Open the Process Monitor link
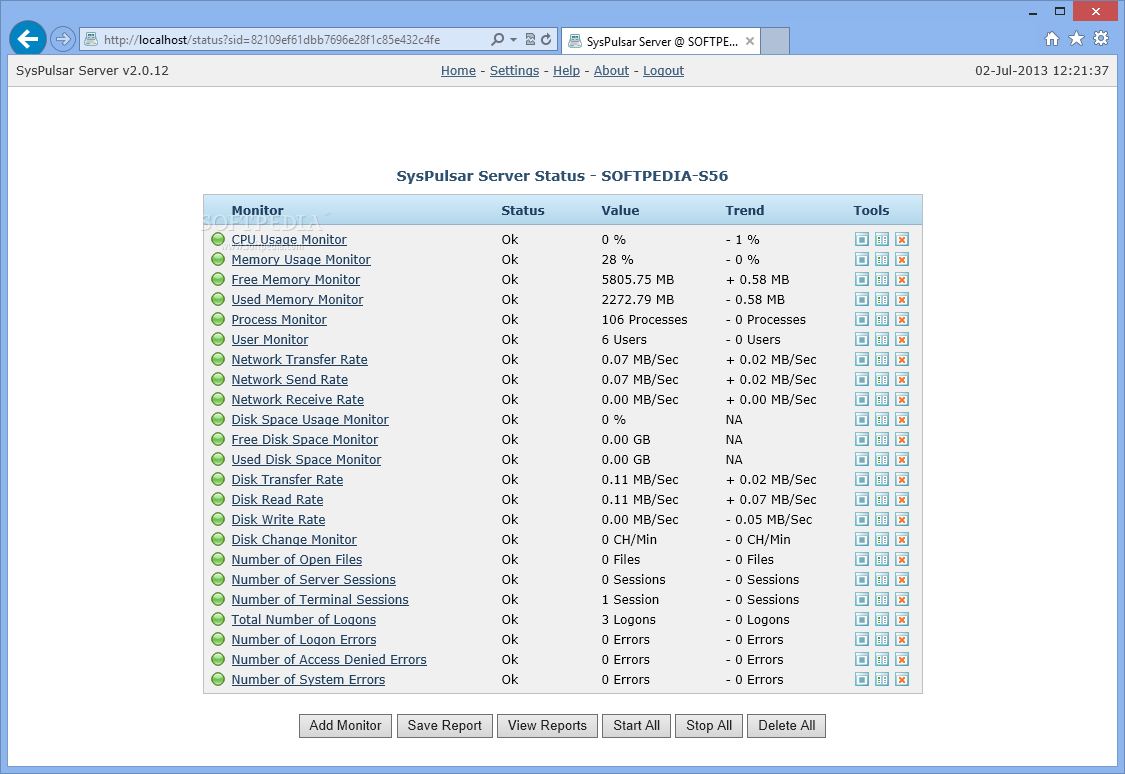This screenshot has width=1125, height=774. [279, 319]
